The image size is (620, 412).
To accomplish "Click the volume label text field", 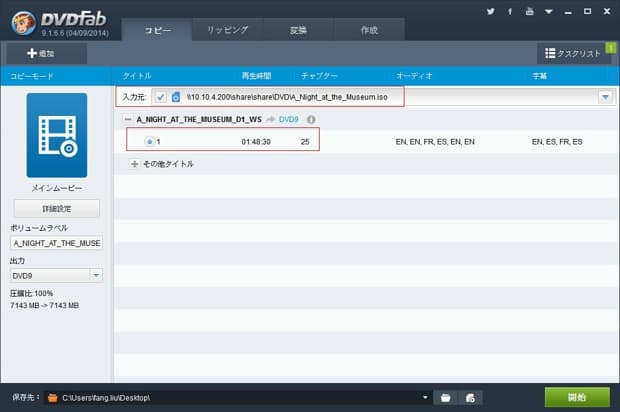I will (x=56, y=243).
